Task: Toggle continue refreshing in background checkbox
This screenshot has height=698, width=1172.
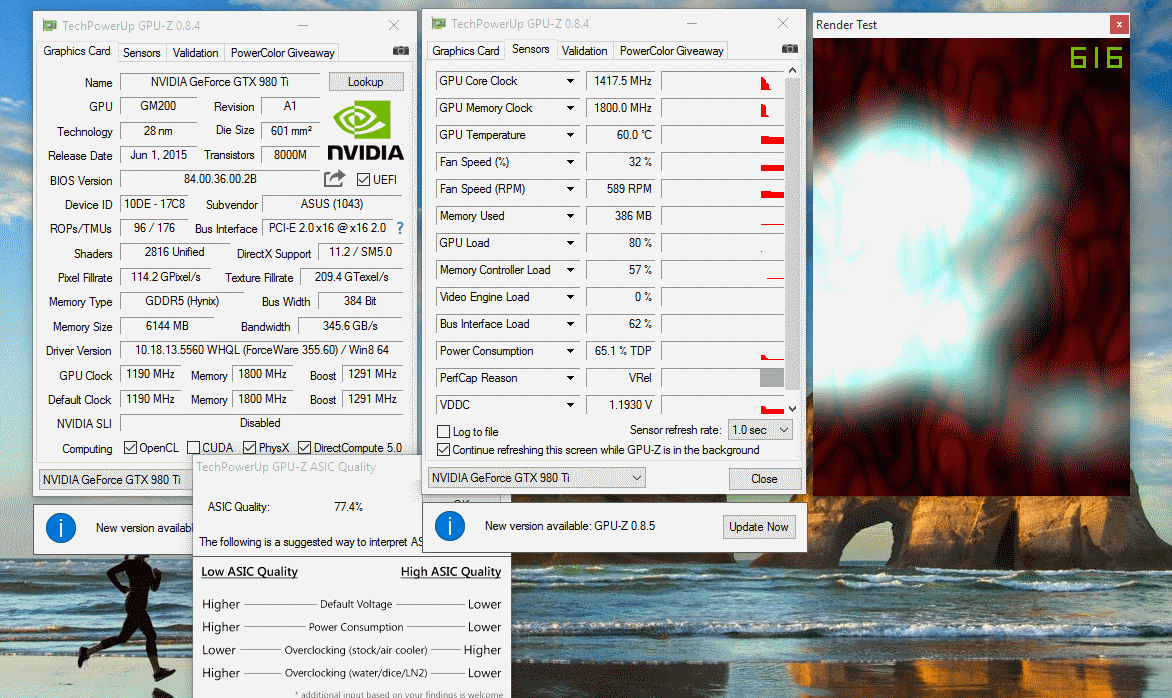Action: click(443, 449)
